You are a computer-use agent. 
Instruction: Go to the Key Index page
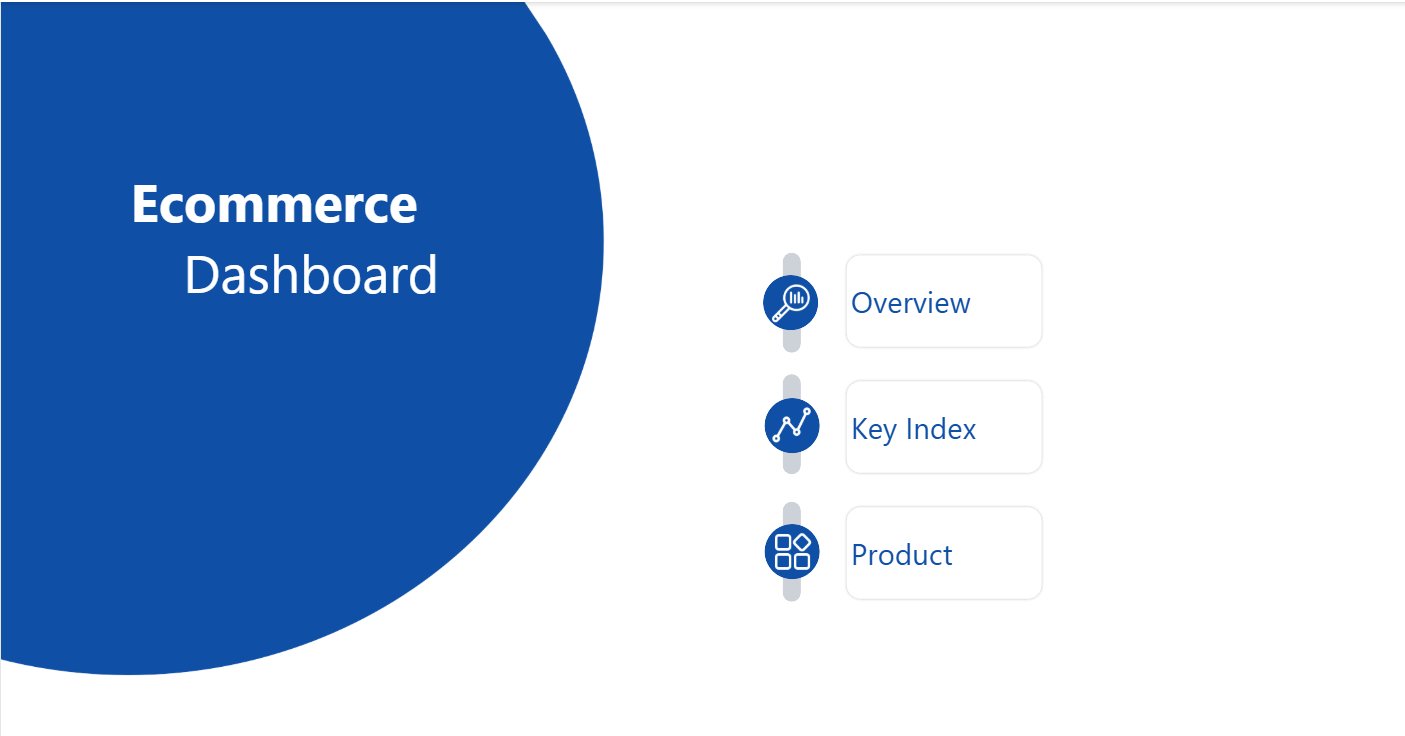(x=943, y=427)
